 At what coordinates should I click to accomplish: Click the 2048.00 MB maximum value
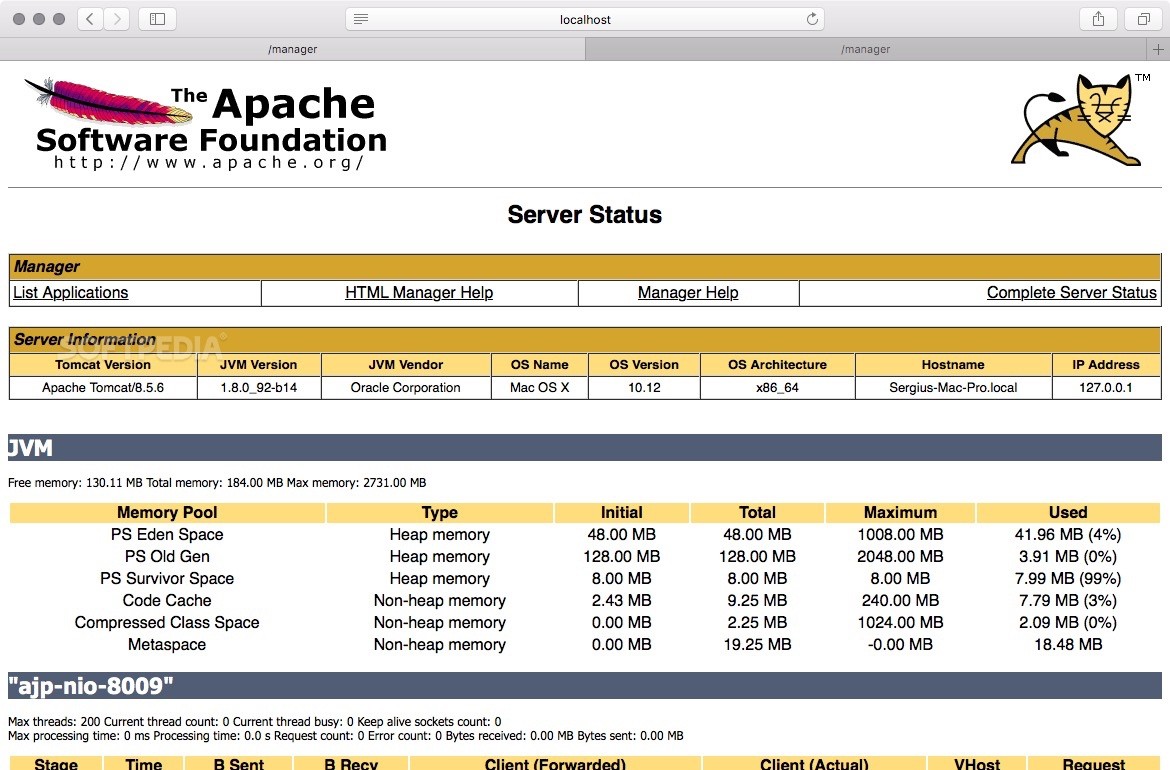tap(900, 557)
